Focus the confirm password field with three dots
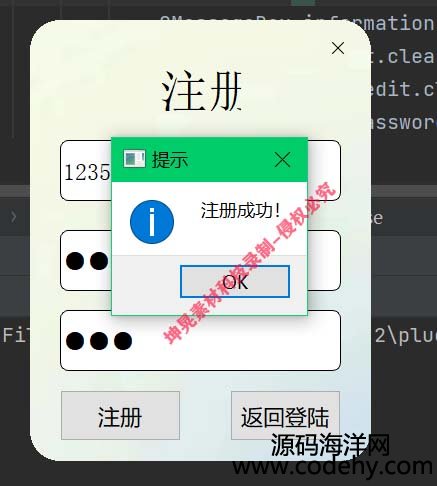This screenshot has width=437, height=486. [x=200, y=340]
